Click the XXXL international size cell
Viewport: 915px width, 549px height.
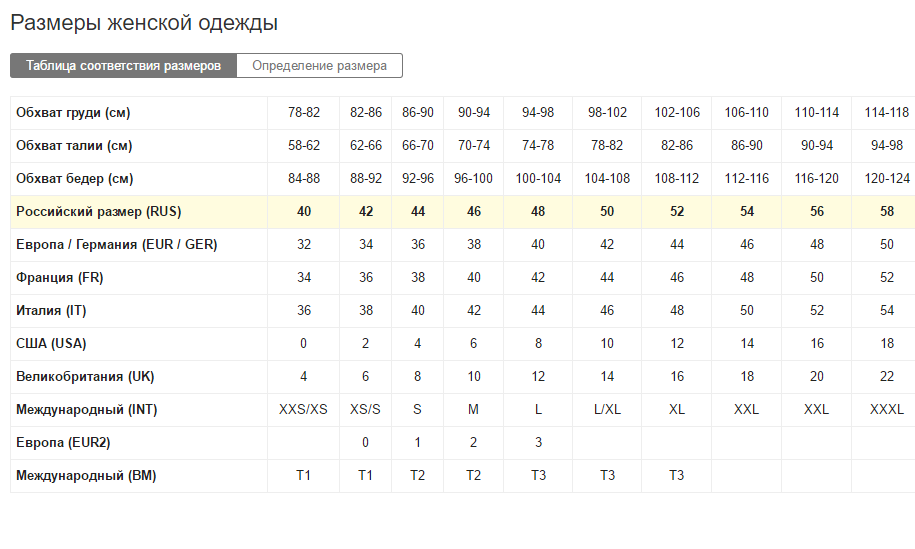886,410
